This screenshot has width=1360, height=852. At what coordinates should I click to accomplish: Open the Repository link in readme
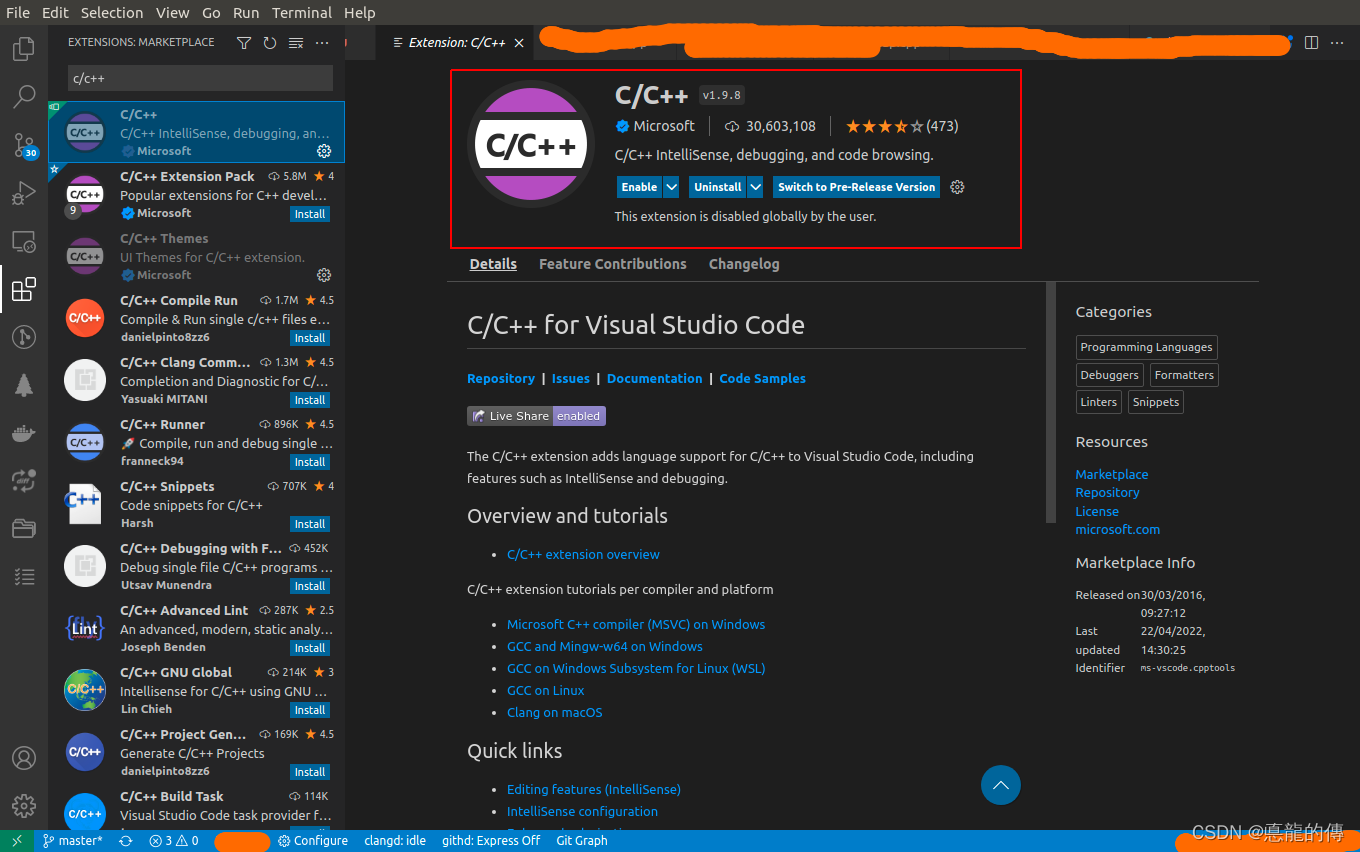501,378
